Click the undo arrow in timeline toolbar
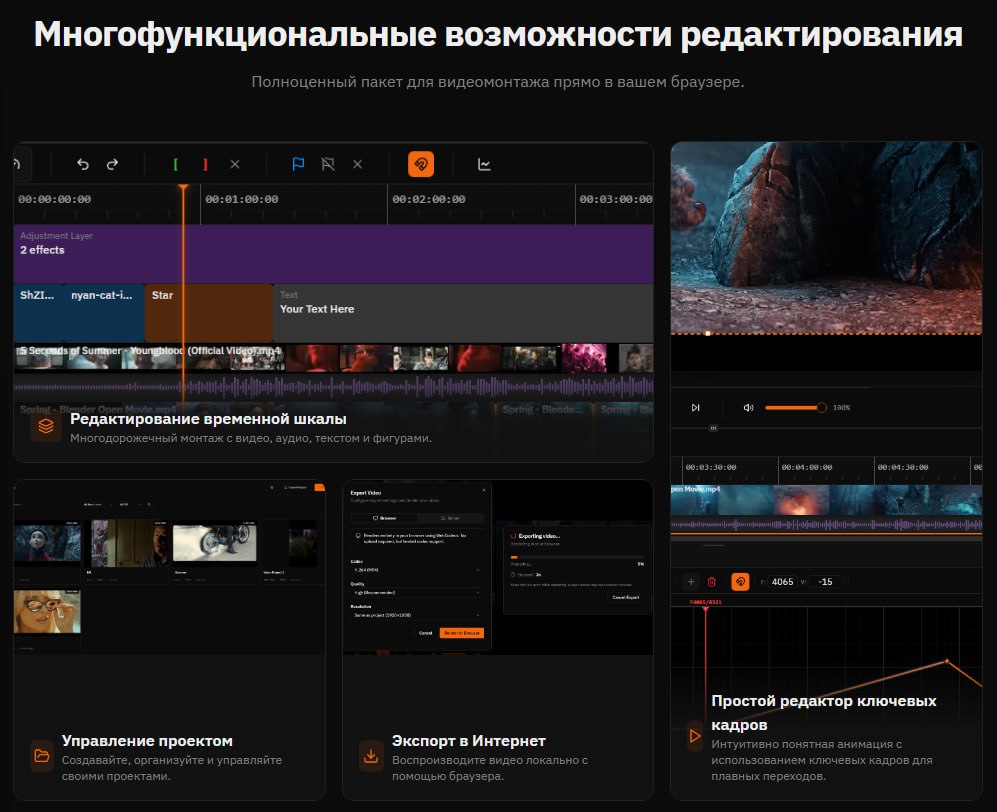Image resolution: width=997 pixels, height=812 pixels. coord(83,165)
